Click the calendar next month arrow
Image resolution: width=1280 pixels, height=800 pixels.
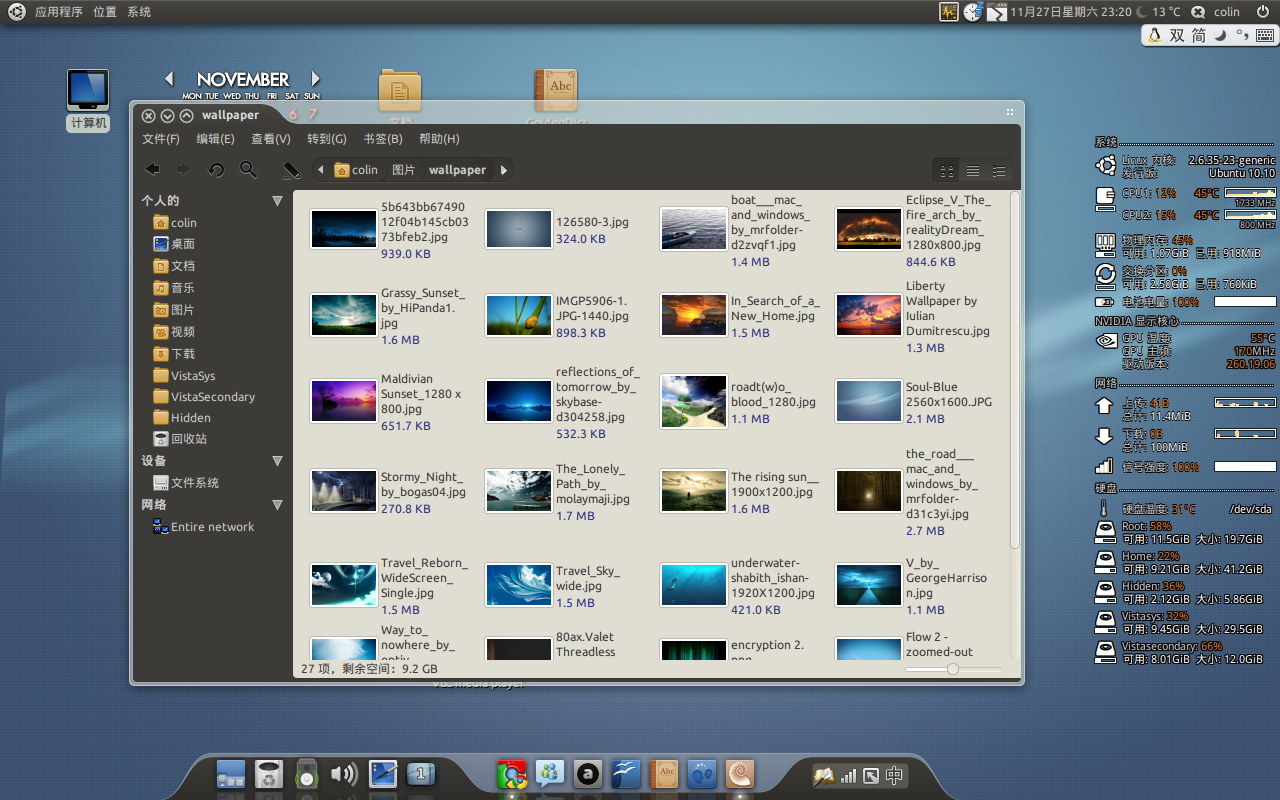316,78
